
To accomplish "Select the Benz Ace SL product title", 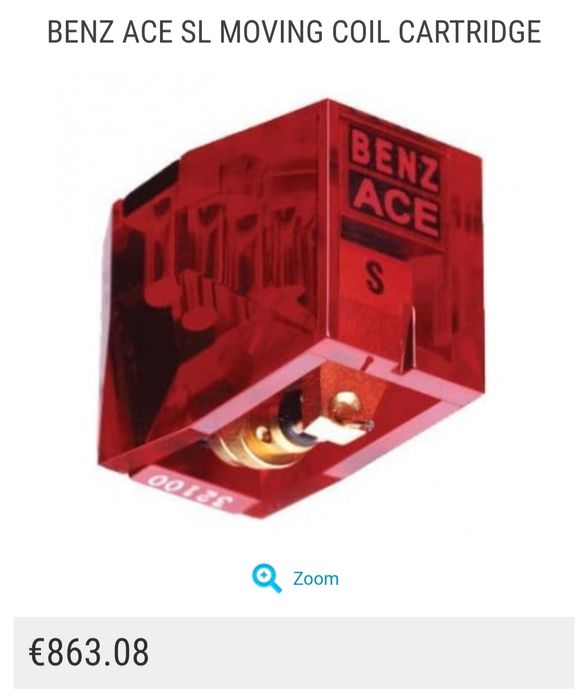I will (294, 32).
